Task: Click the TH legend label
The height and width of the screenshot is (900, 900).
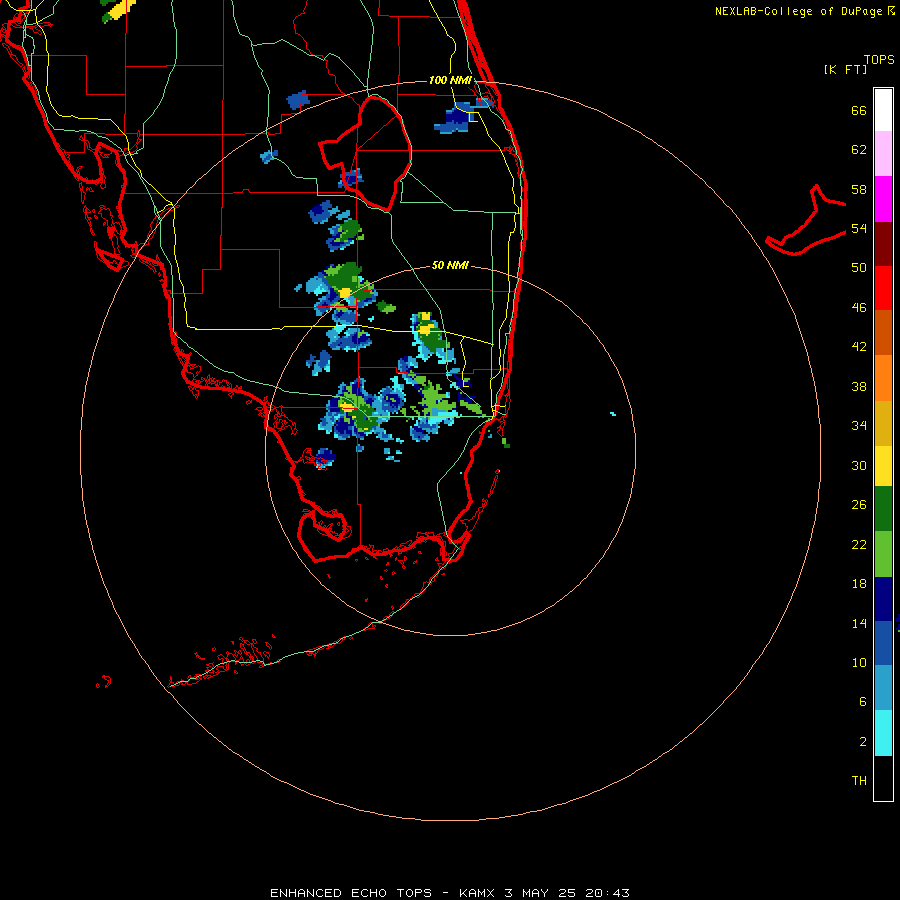Action: point(859,780)
